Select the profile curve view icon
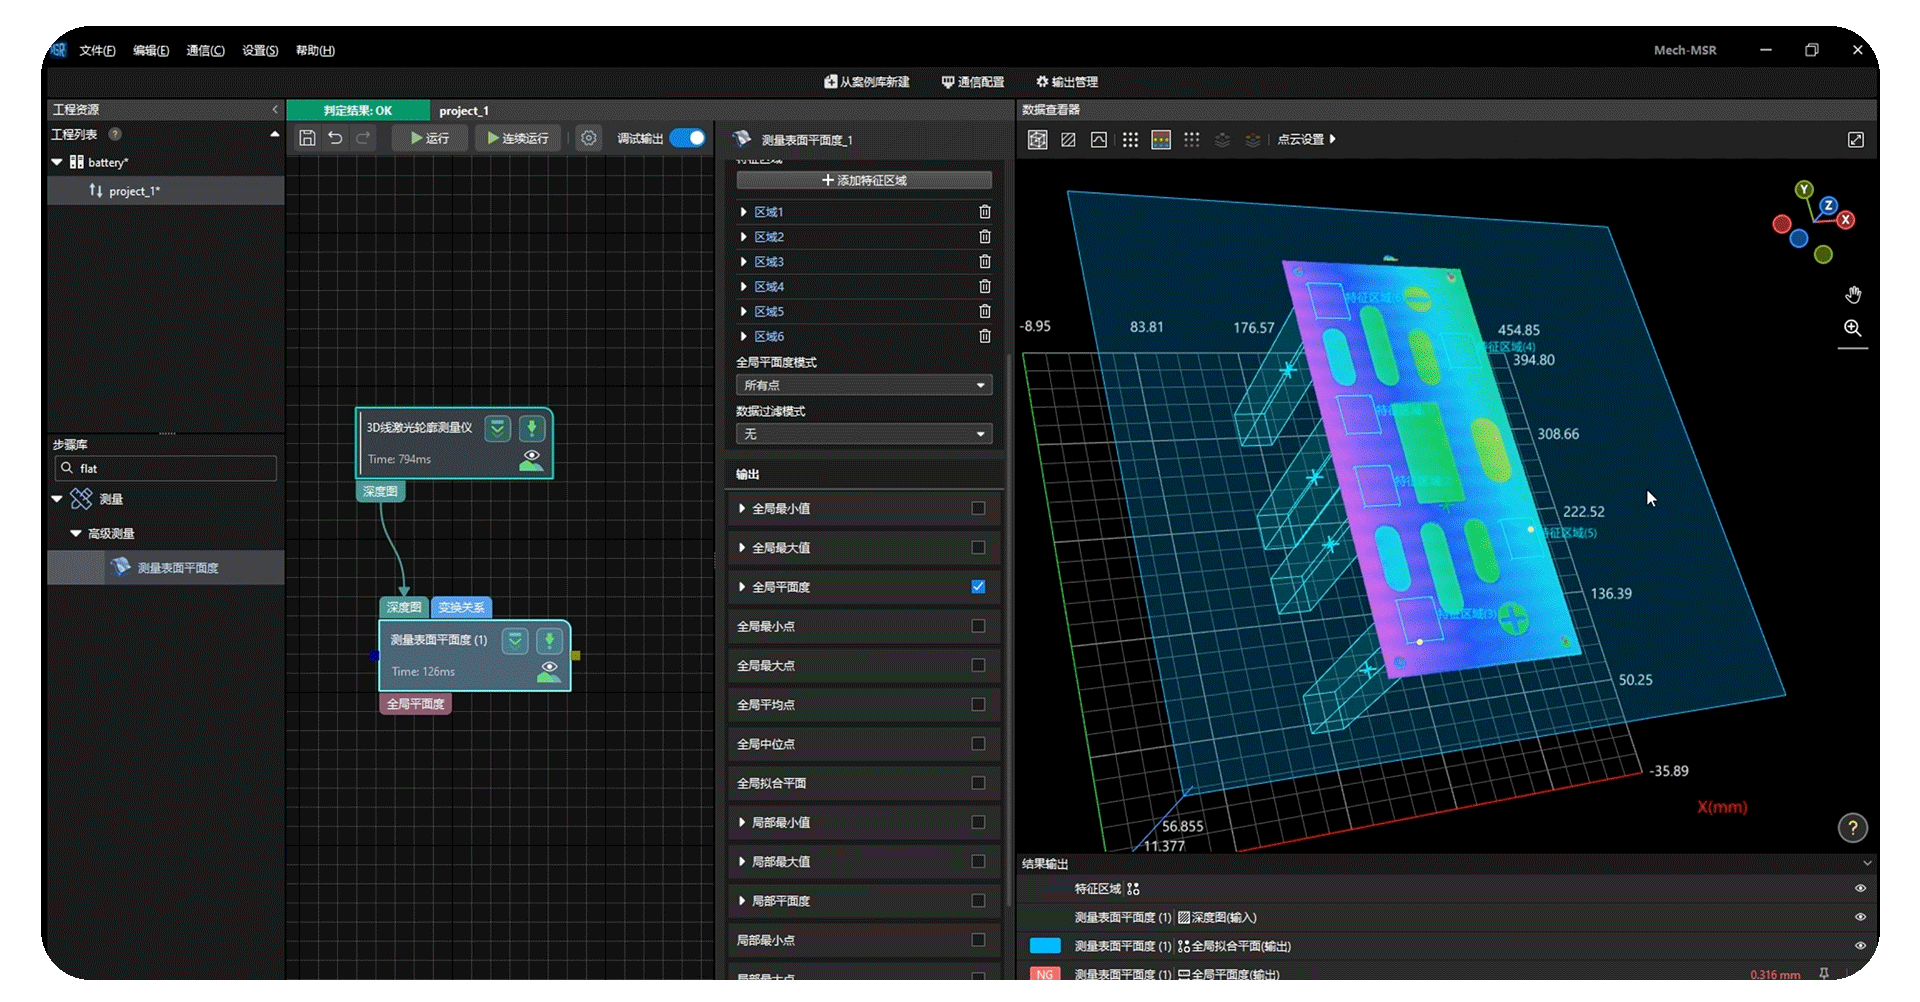This screenshot has width=1920, height=1002. pos(1099,140)
